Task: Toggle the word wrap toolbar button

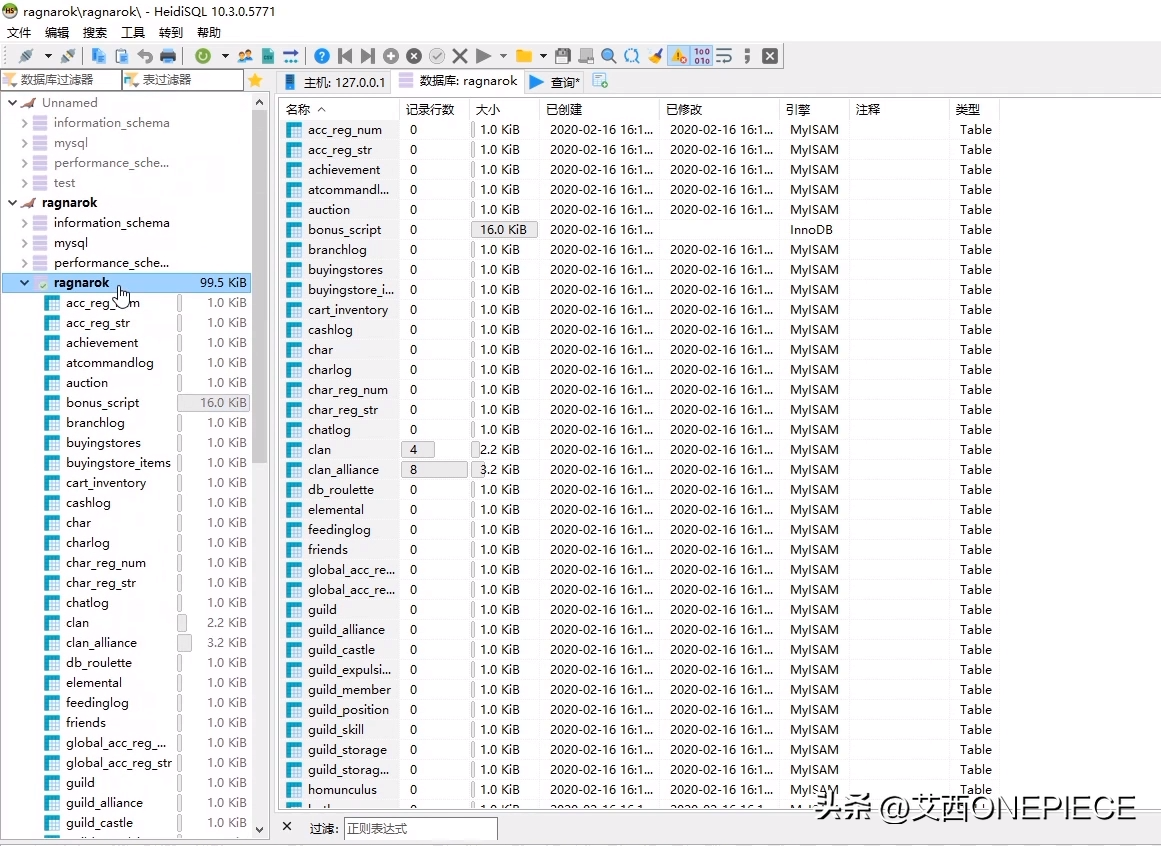Action: (x=724, y=56)
